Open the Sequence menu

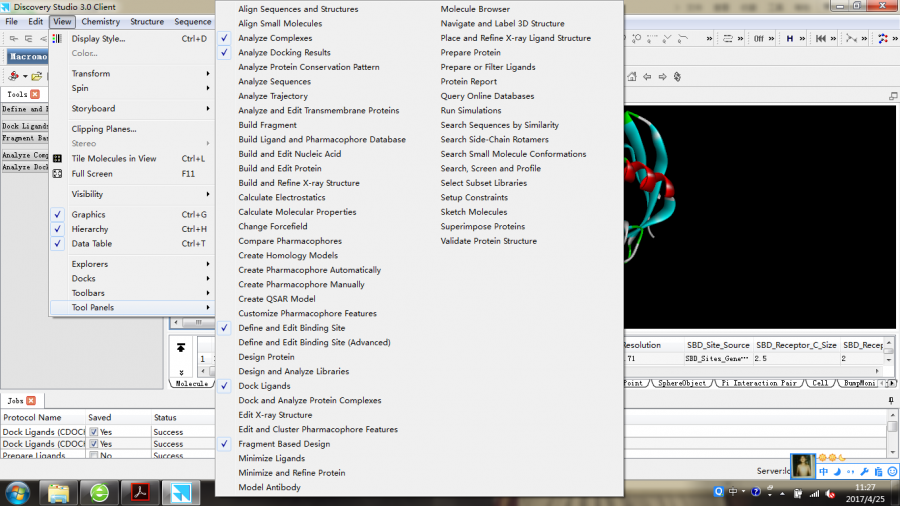click(x=193, y=22)
